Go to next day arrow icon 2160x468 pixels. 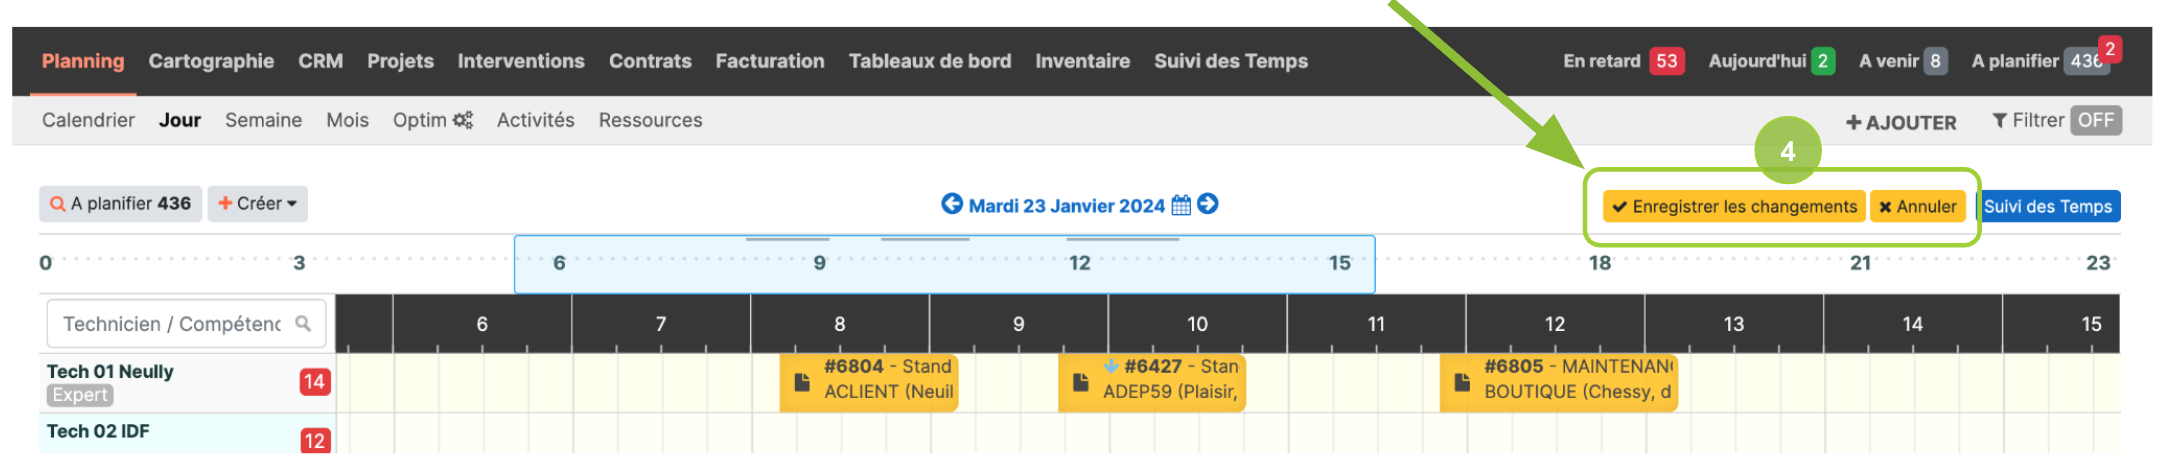tap(1208, 204)
